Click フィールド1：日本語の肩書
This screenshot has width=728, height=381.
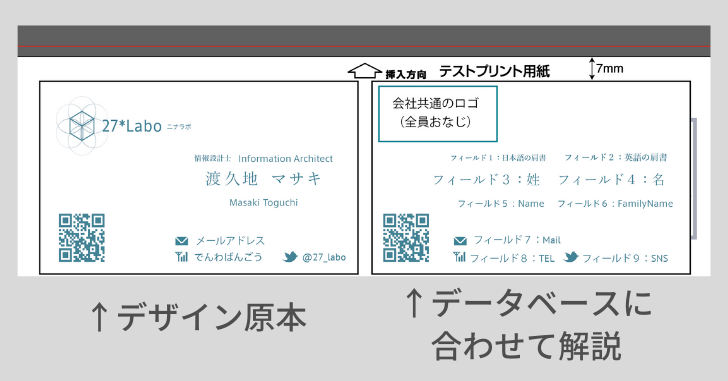pyautogui.click(x=498, y=158)
